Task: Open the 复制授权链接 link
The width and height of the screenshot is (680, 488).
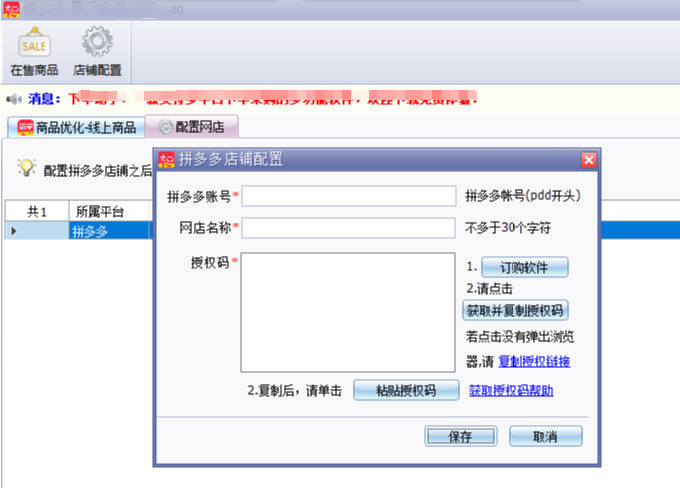Action: (x=534, y=361)
